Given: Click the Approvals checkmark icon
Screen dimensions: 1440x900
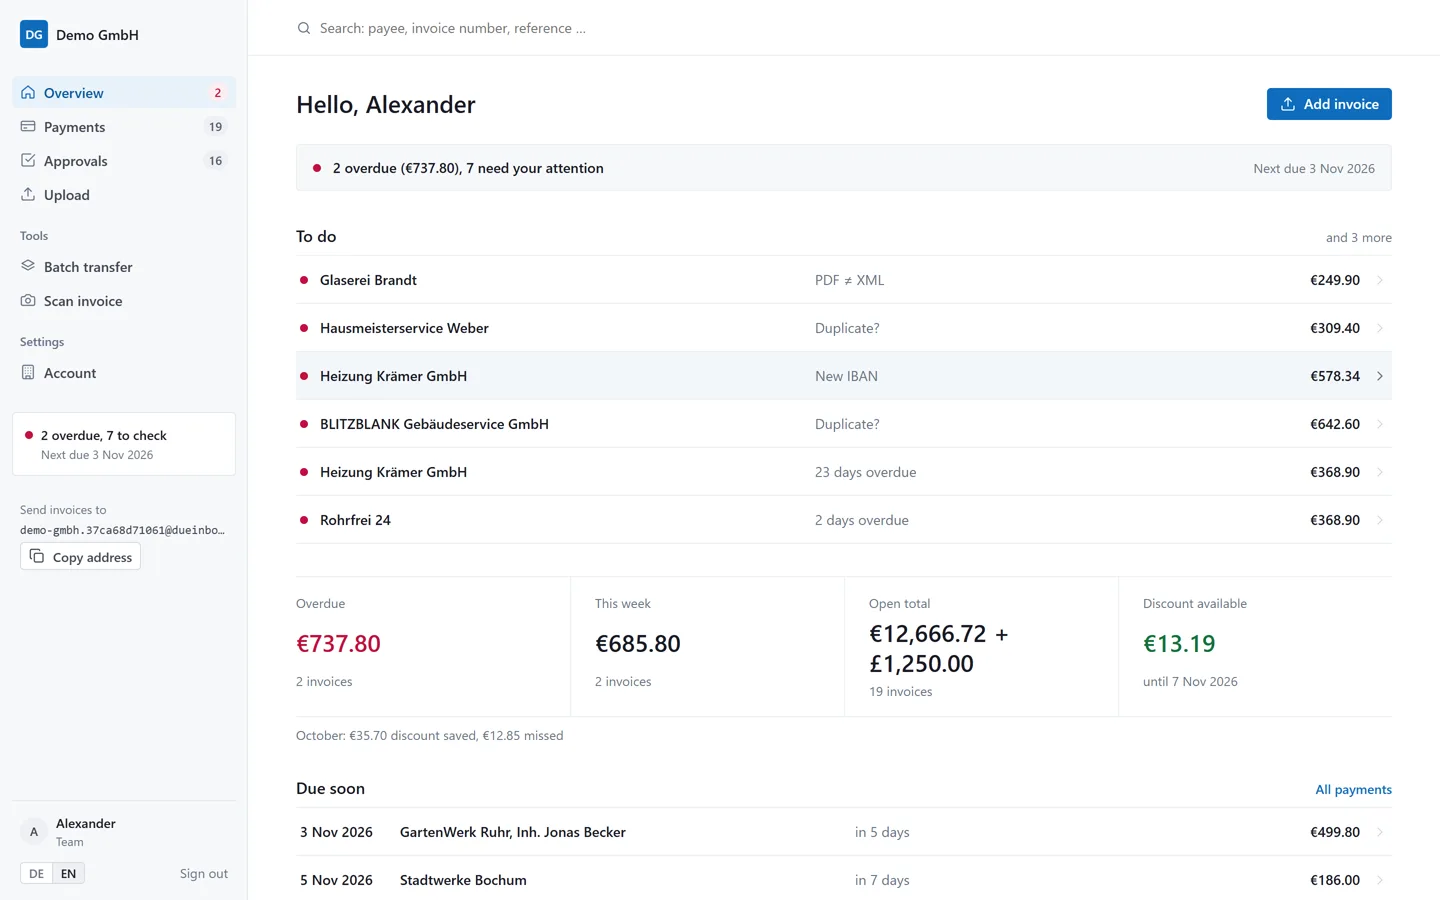Looking at the screenshot, I should pyautogui.click(x=28, y=161).
